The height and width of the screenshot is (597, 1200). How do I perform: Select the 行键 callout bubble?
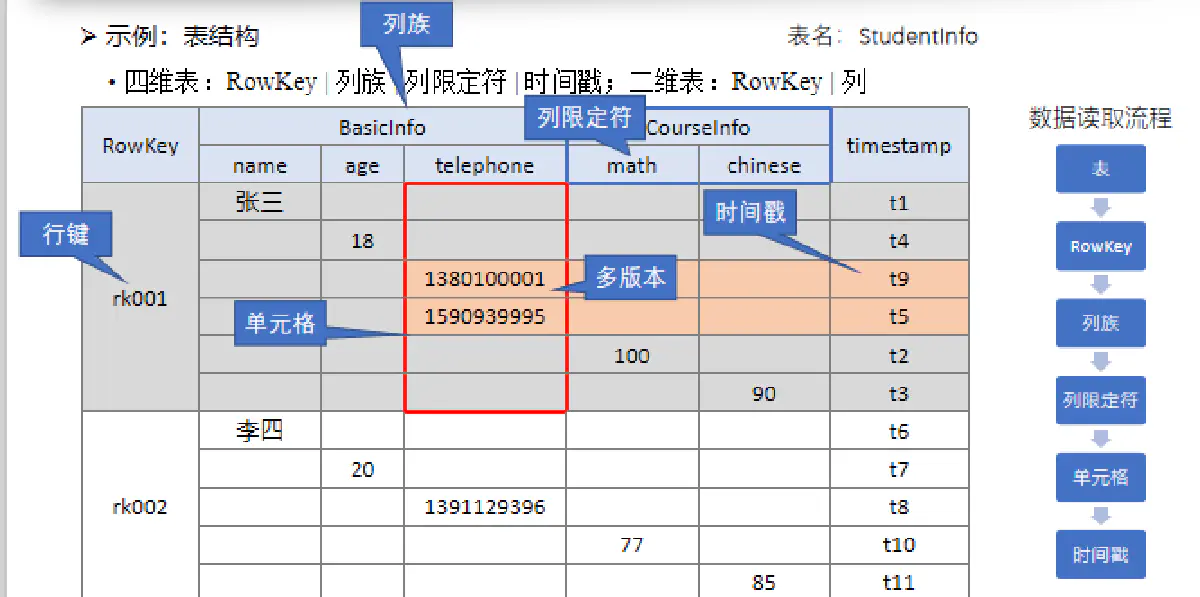click(x=66, y=235)
